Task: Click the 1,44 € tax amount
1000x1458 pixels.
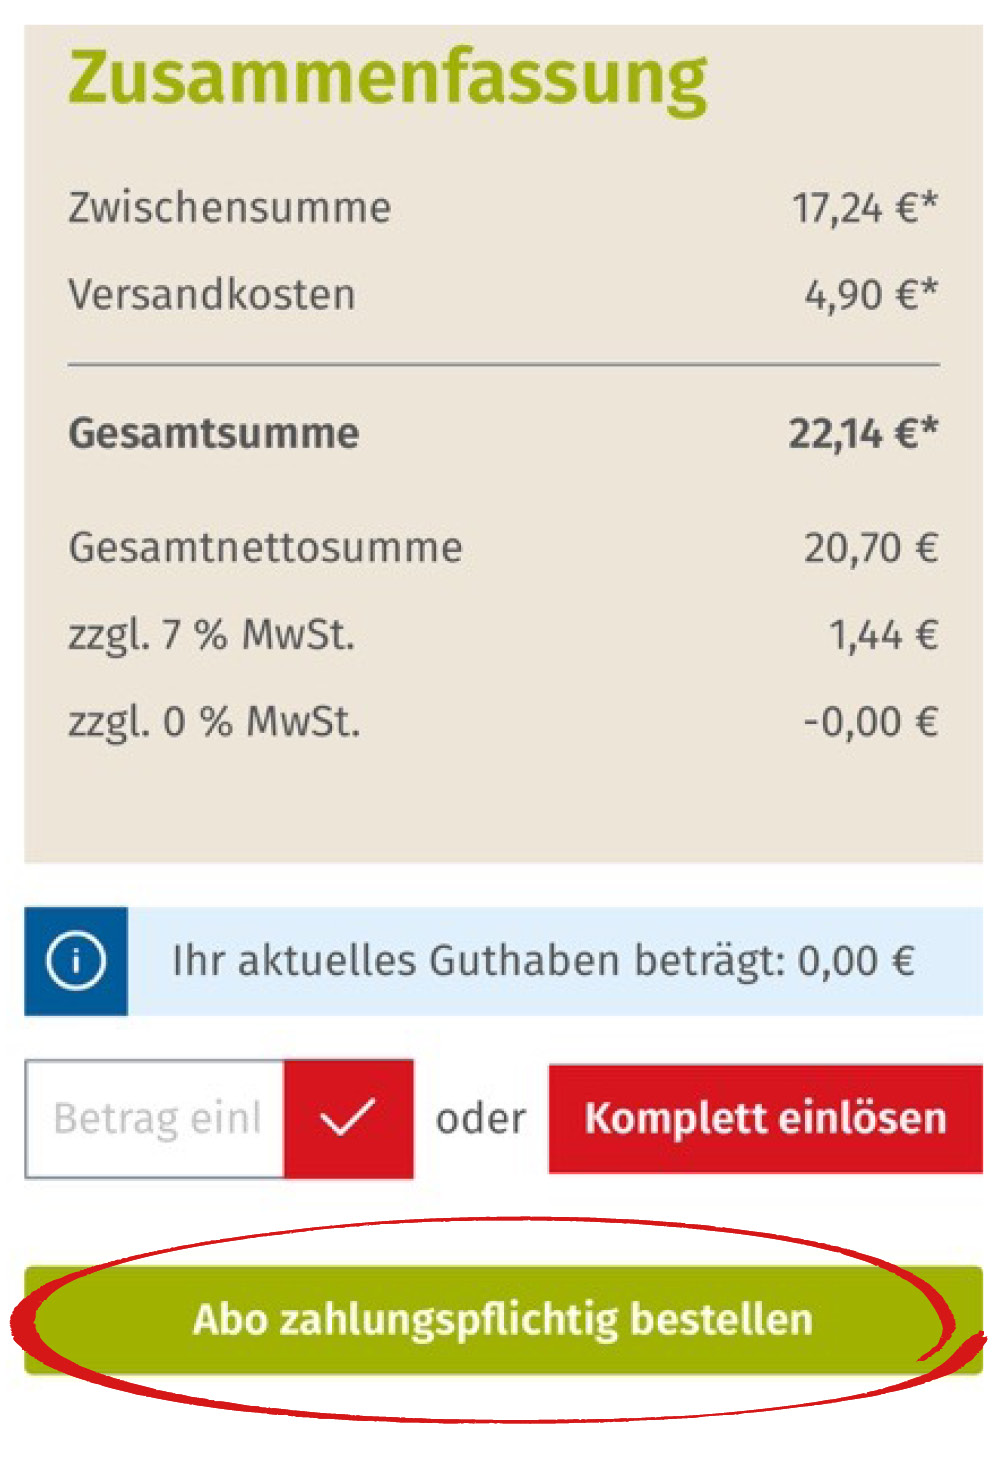Action: [x=883, y=635]
